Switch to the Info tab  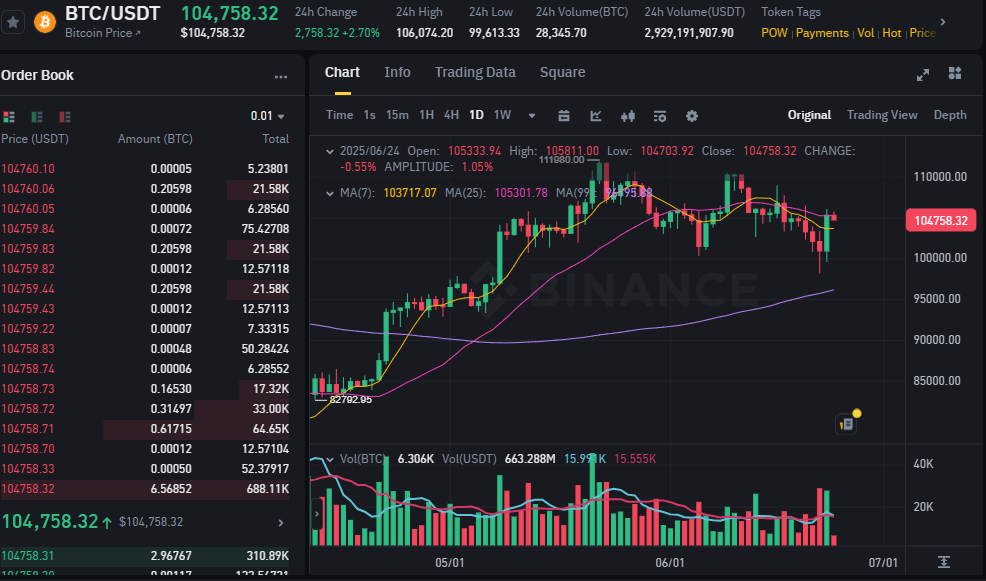click(397, 72)
